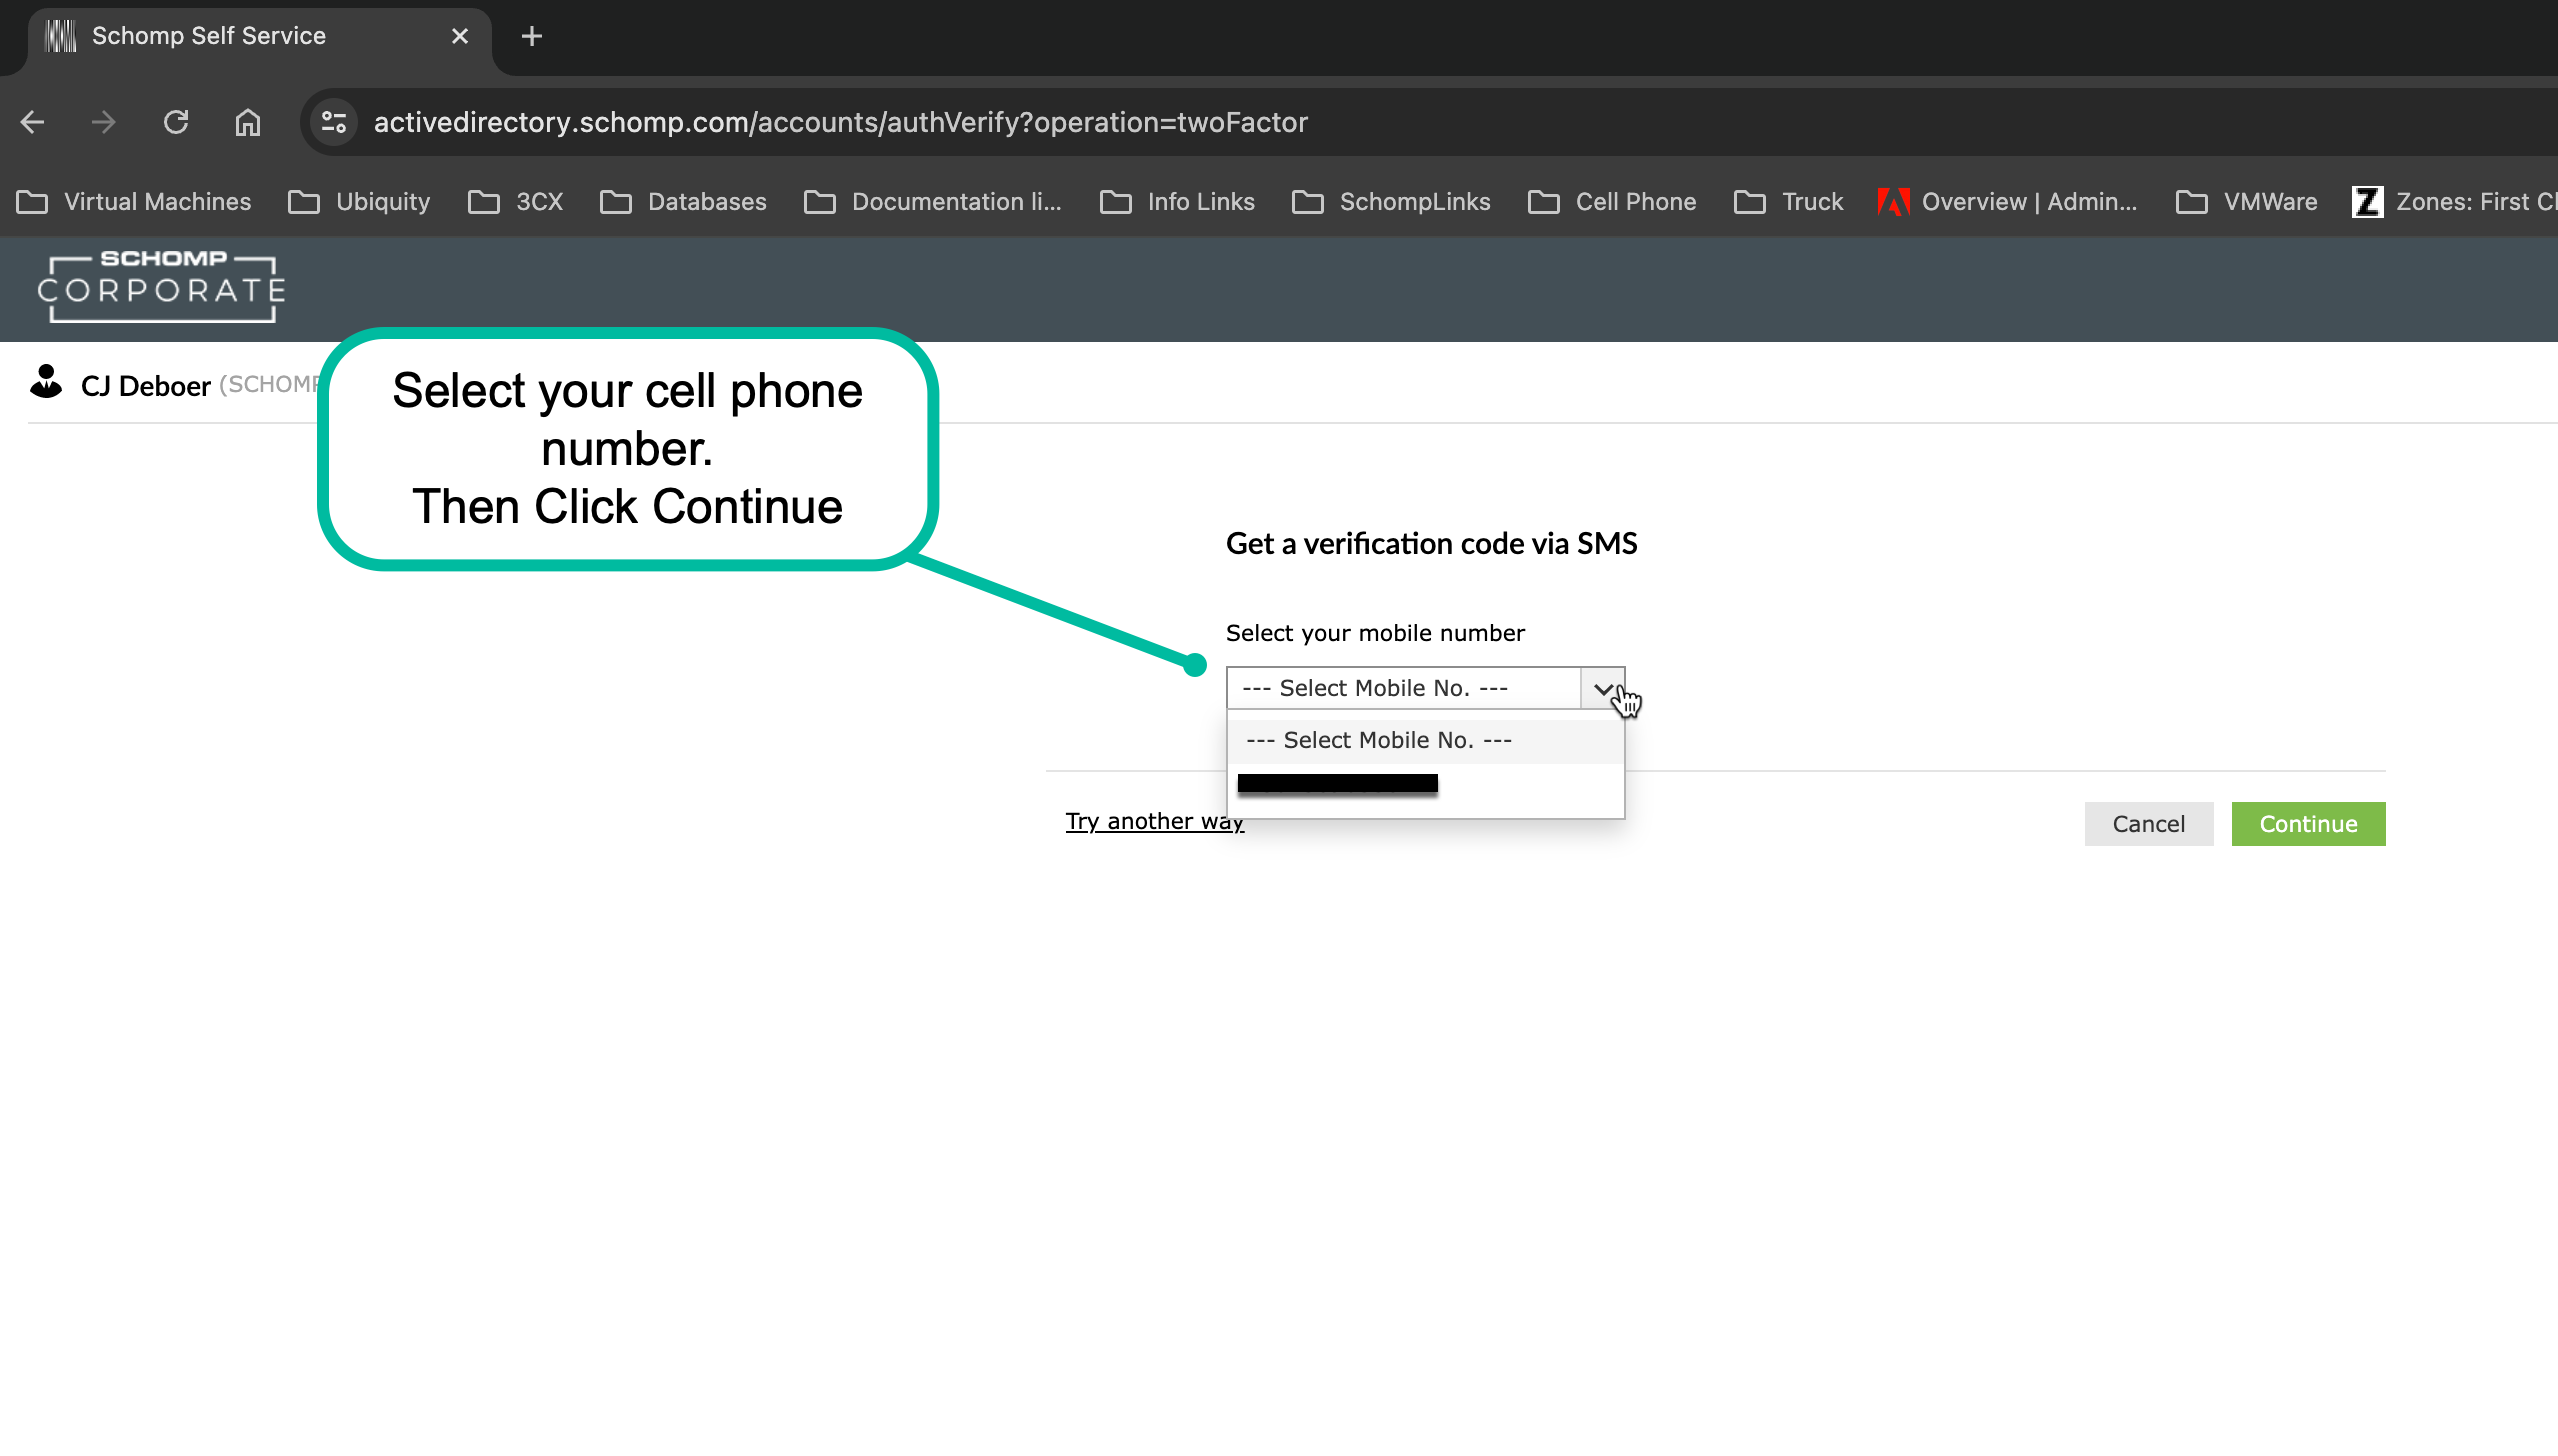Open the Overview Admin Adobe bookmark
The height and width of the screenshot is (1456, 2558).
click(2009, 202)
